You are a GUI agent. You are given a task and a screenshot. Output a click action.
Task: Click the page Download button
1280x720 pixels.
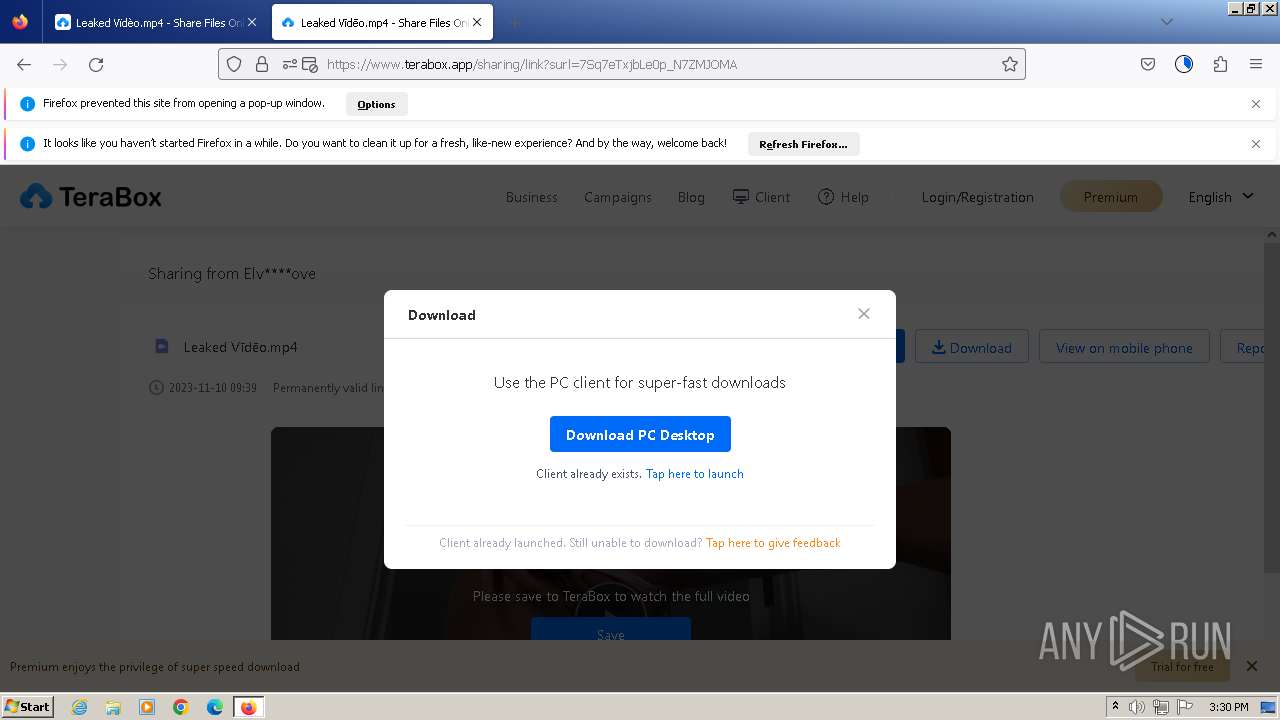971,347
